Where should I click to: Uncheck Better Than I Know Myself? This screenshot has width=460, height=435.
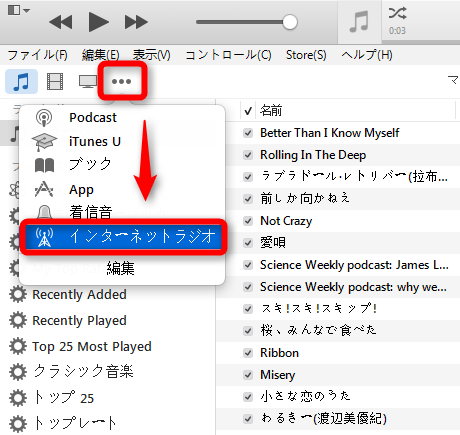click(248, 133)
